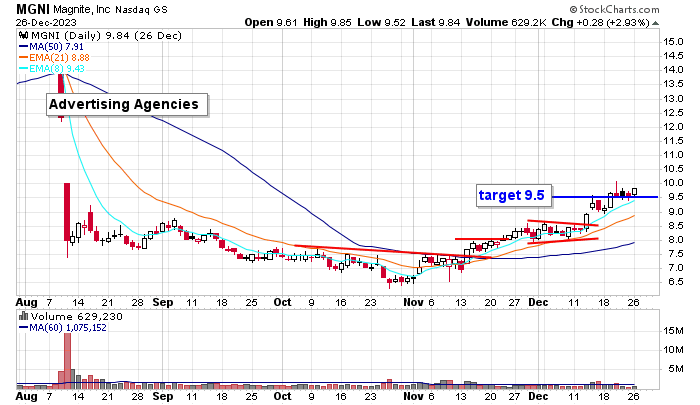
Task: Click the Last 9.84 value
Action: click(436, 22)
